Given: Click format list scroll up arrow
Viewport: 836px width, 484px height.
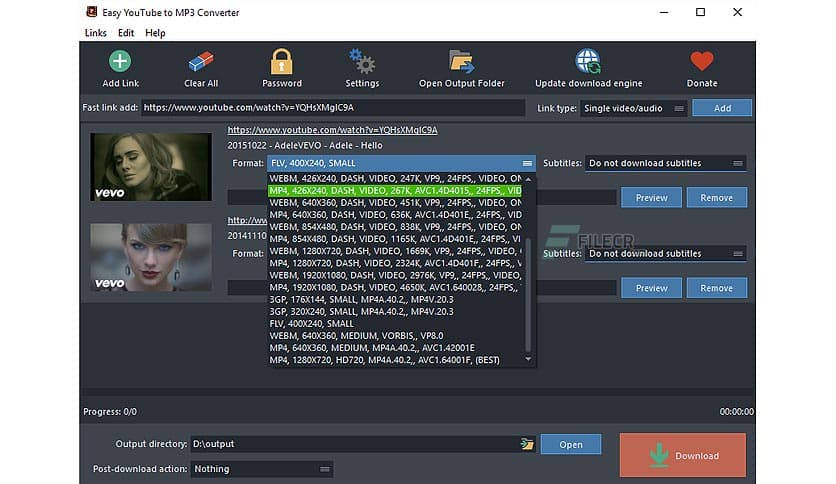Looking at the screenshot, I should pyautogui.click(x=528, y=179).
